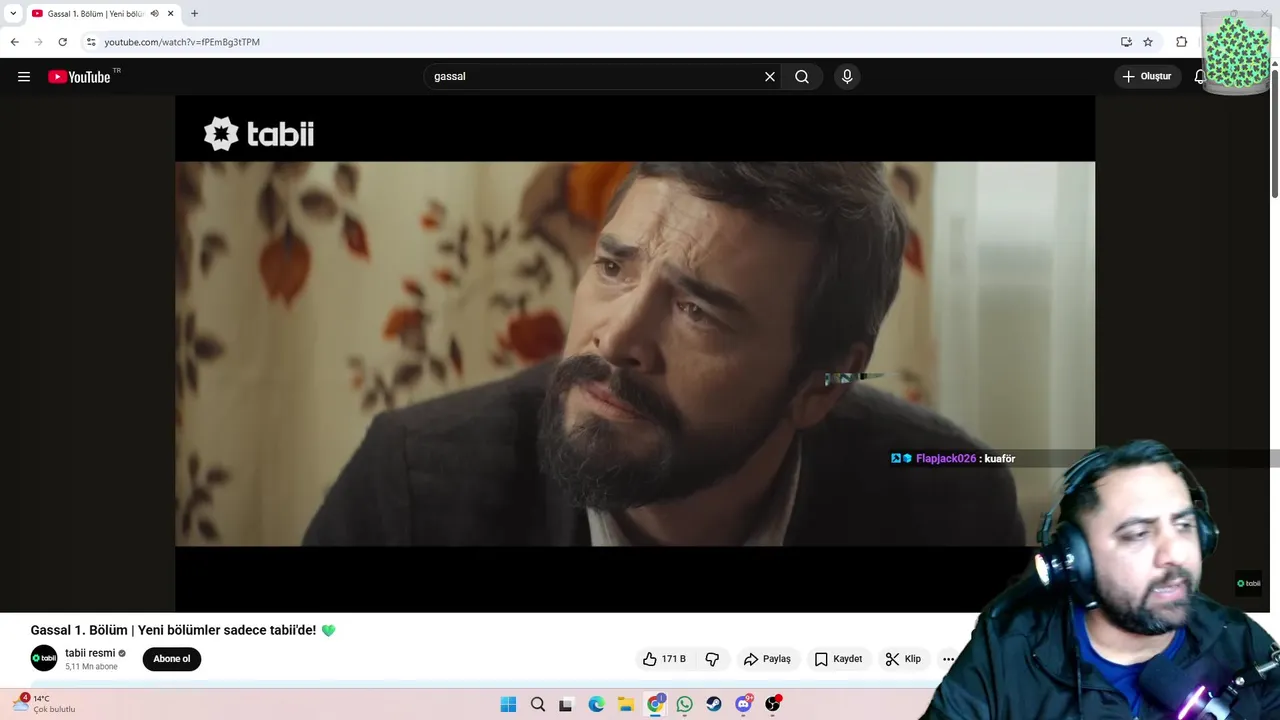Open the tabii resmi channel name link
The height and width of the screenshot is (720, 1280).
pyautogui.click(x=90, y=653)
